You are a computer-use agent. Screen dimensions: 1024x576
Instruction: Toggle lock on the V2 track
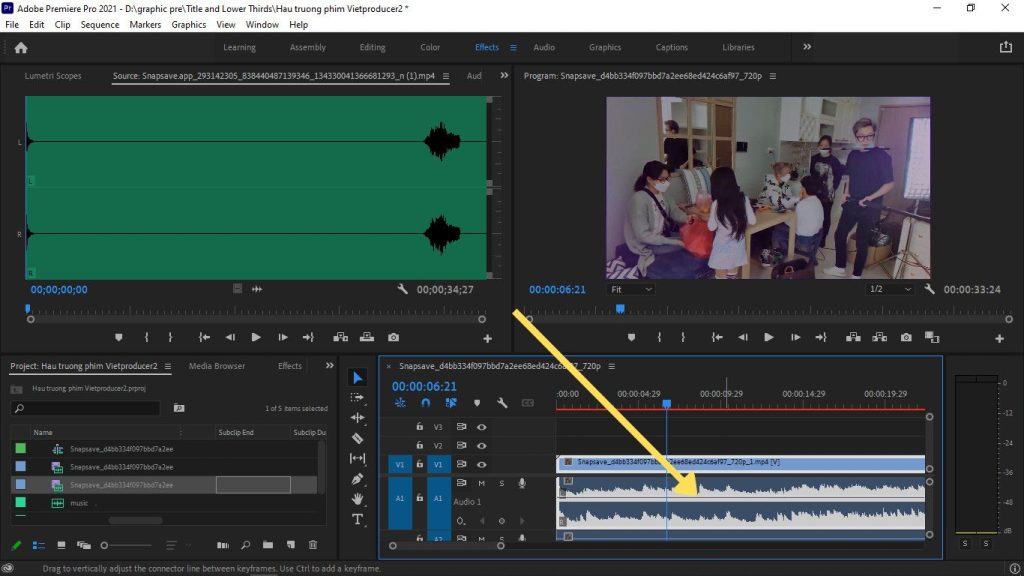[x=419, y=446]
